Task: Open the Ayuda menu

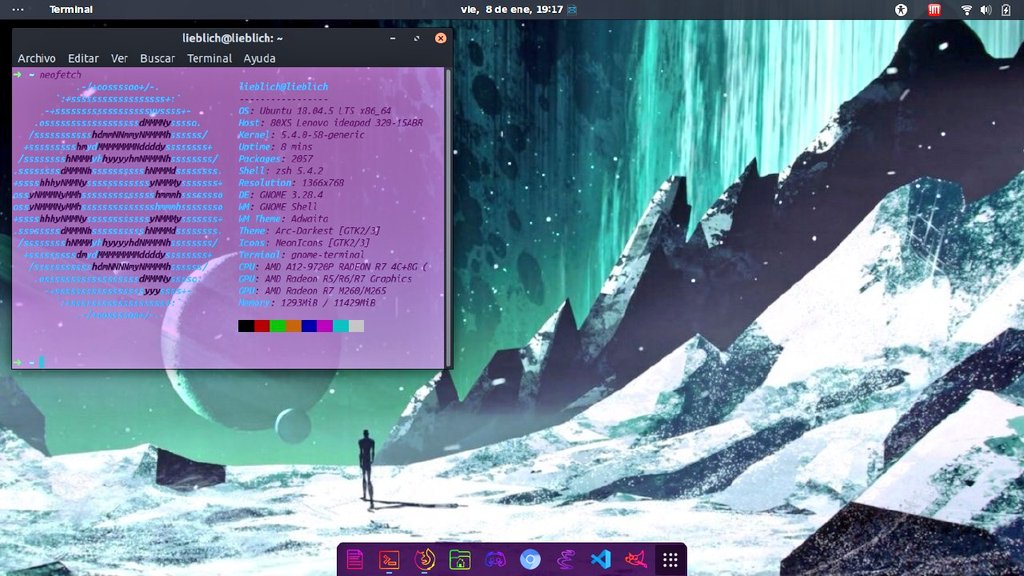Action: 259,59
